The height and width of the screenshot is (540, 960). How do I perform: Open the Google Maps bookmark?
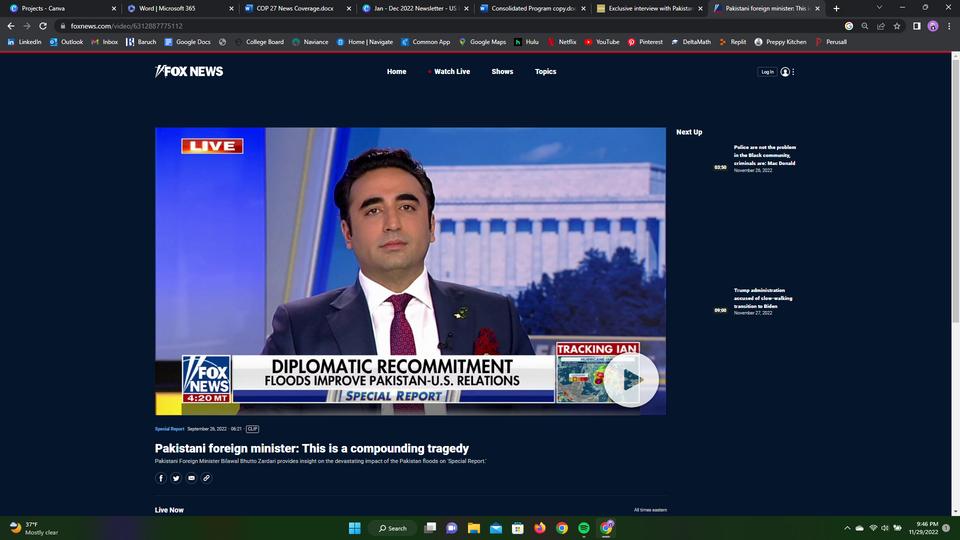482,42
